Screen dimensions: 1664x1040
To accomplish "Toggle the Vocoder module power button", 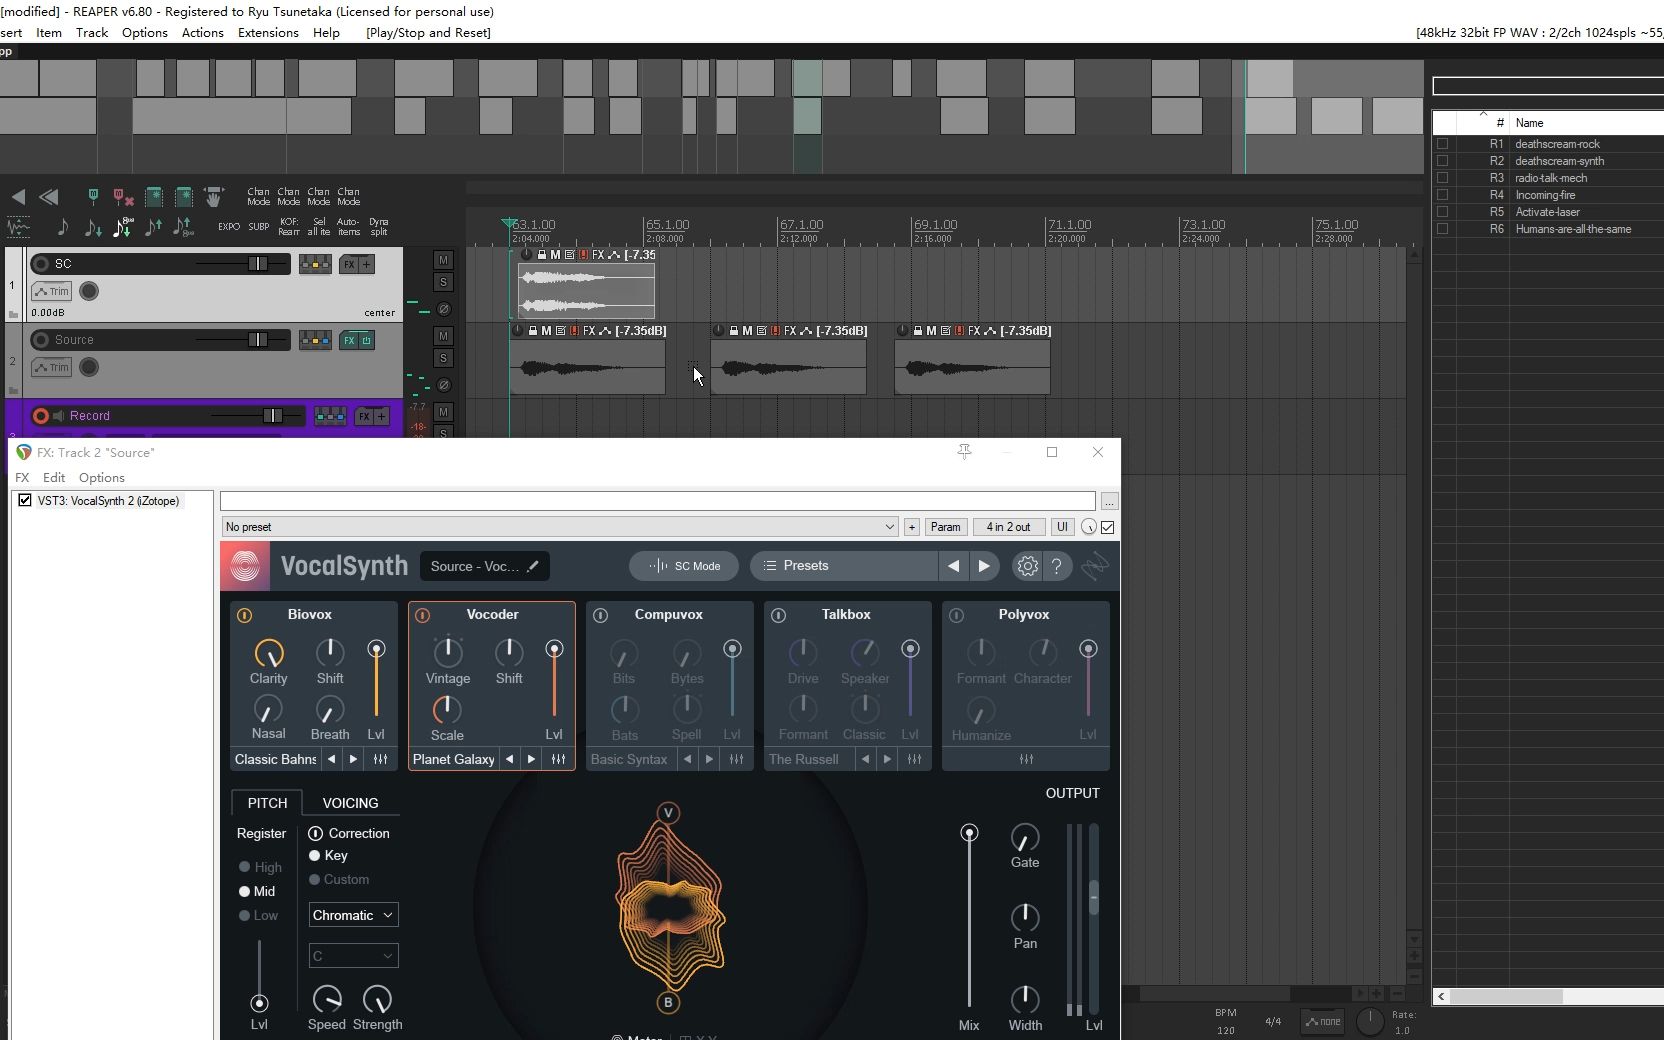I will coord(422,615).
